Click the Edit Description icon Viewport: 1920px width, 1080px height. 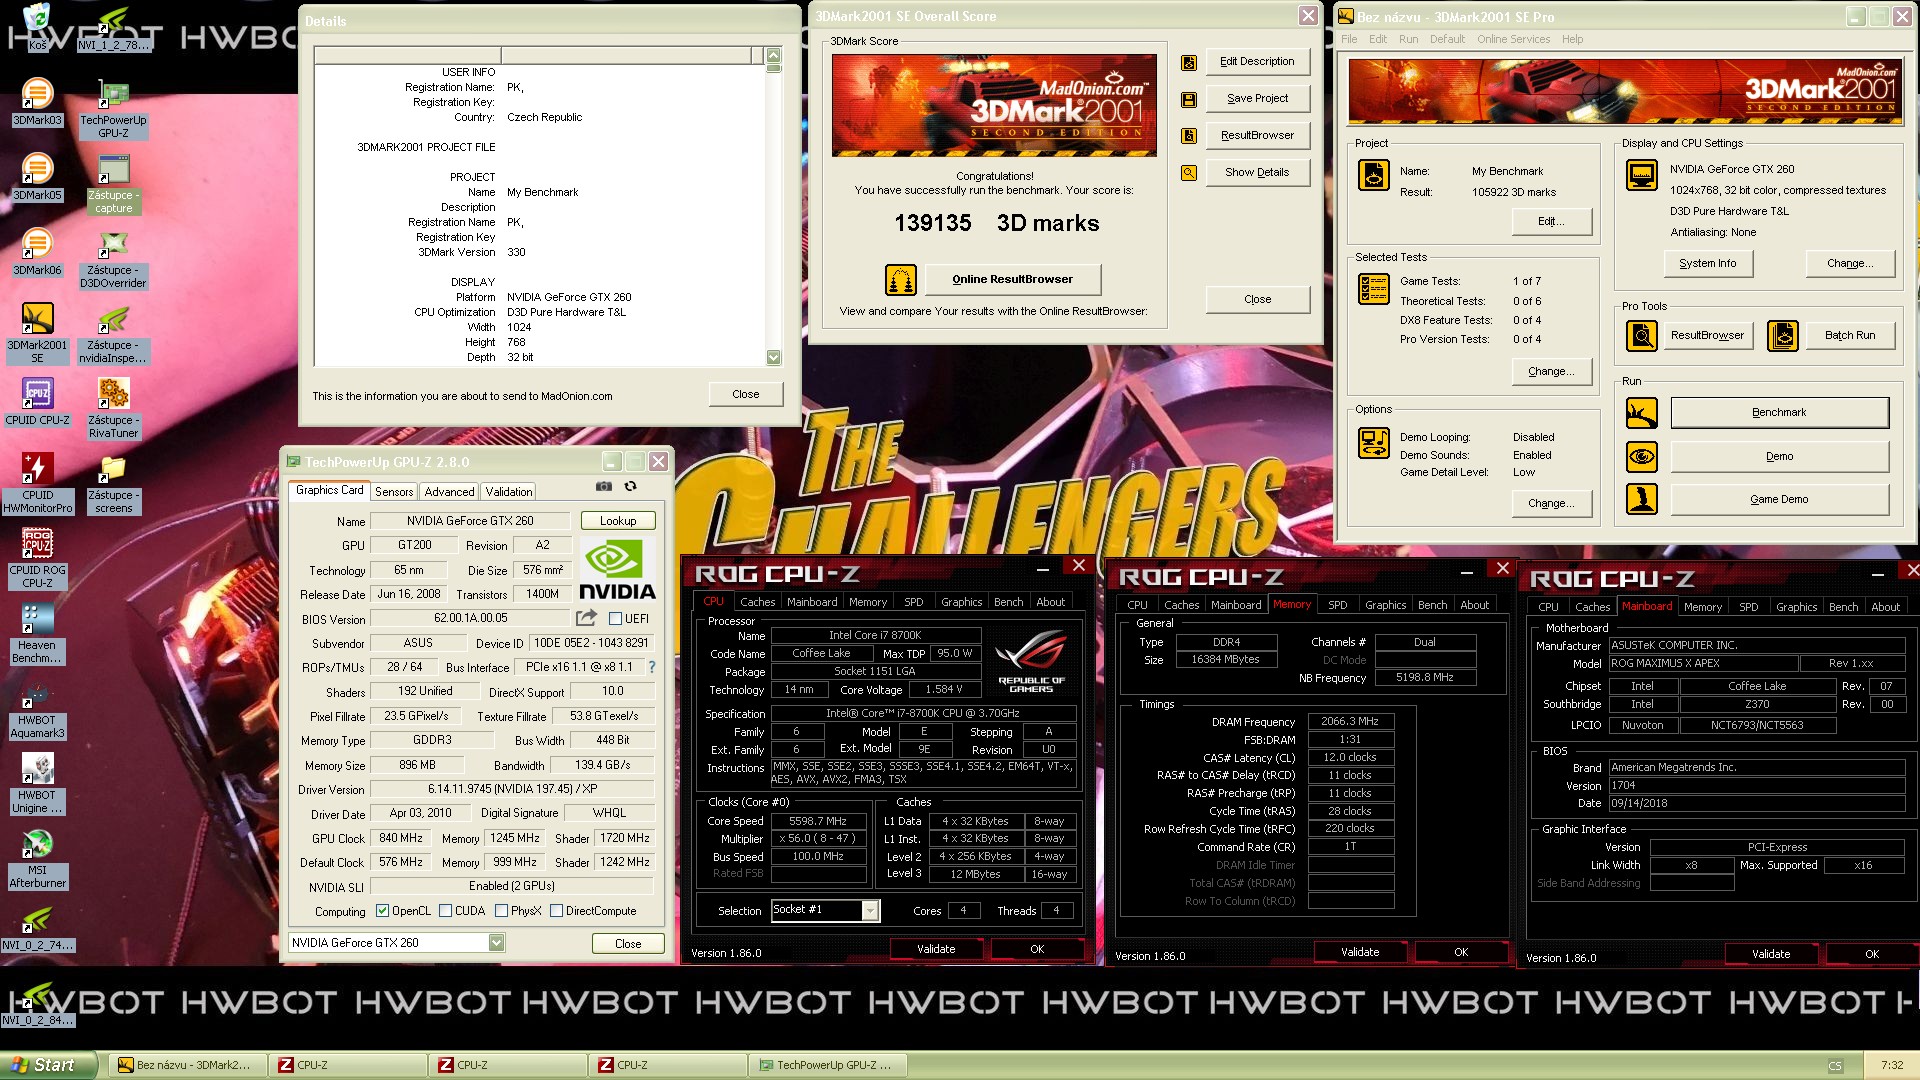tap(1189, 62)
